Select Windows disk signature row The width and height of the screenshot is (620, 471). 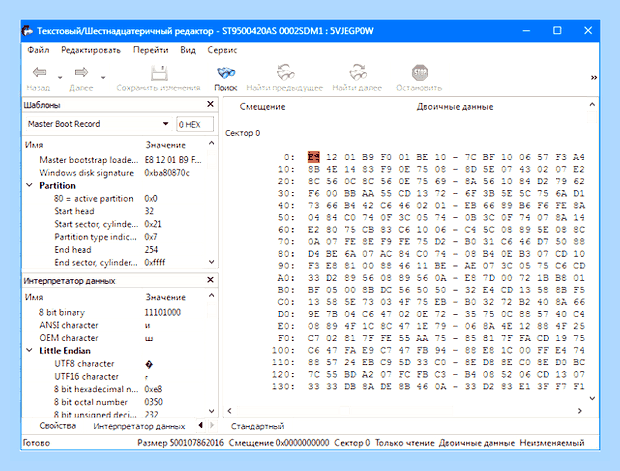(115, 173)
